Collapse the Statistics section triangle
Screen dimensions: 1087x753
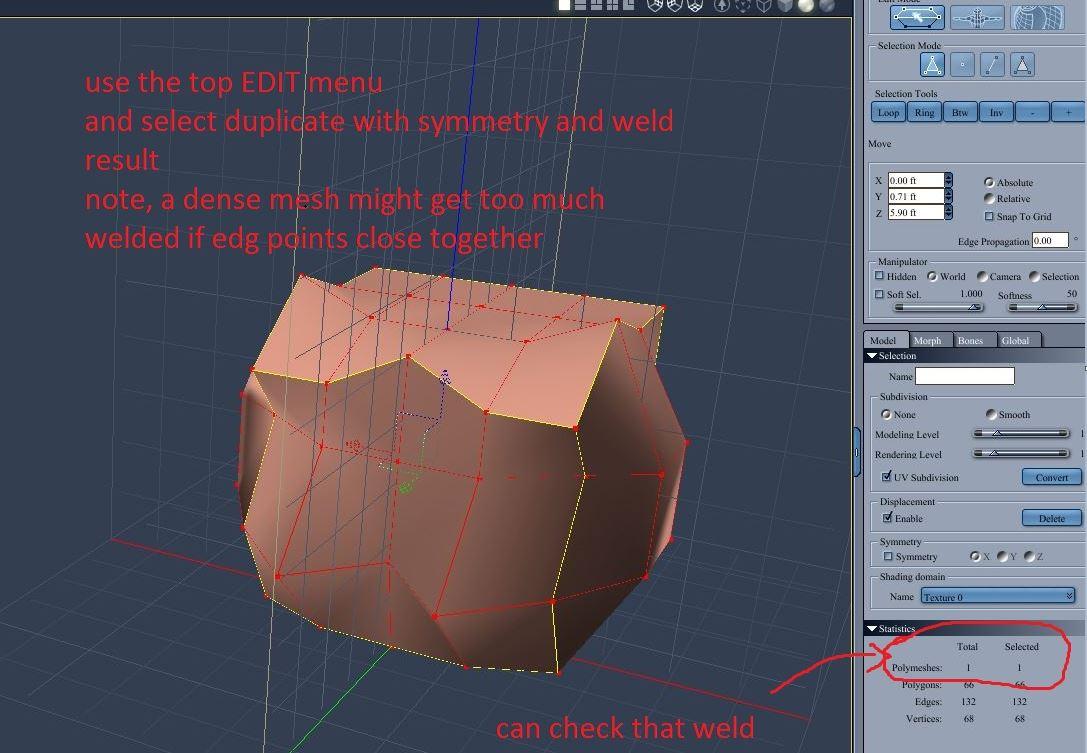click(x=872, y=628)
